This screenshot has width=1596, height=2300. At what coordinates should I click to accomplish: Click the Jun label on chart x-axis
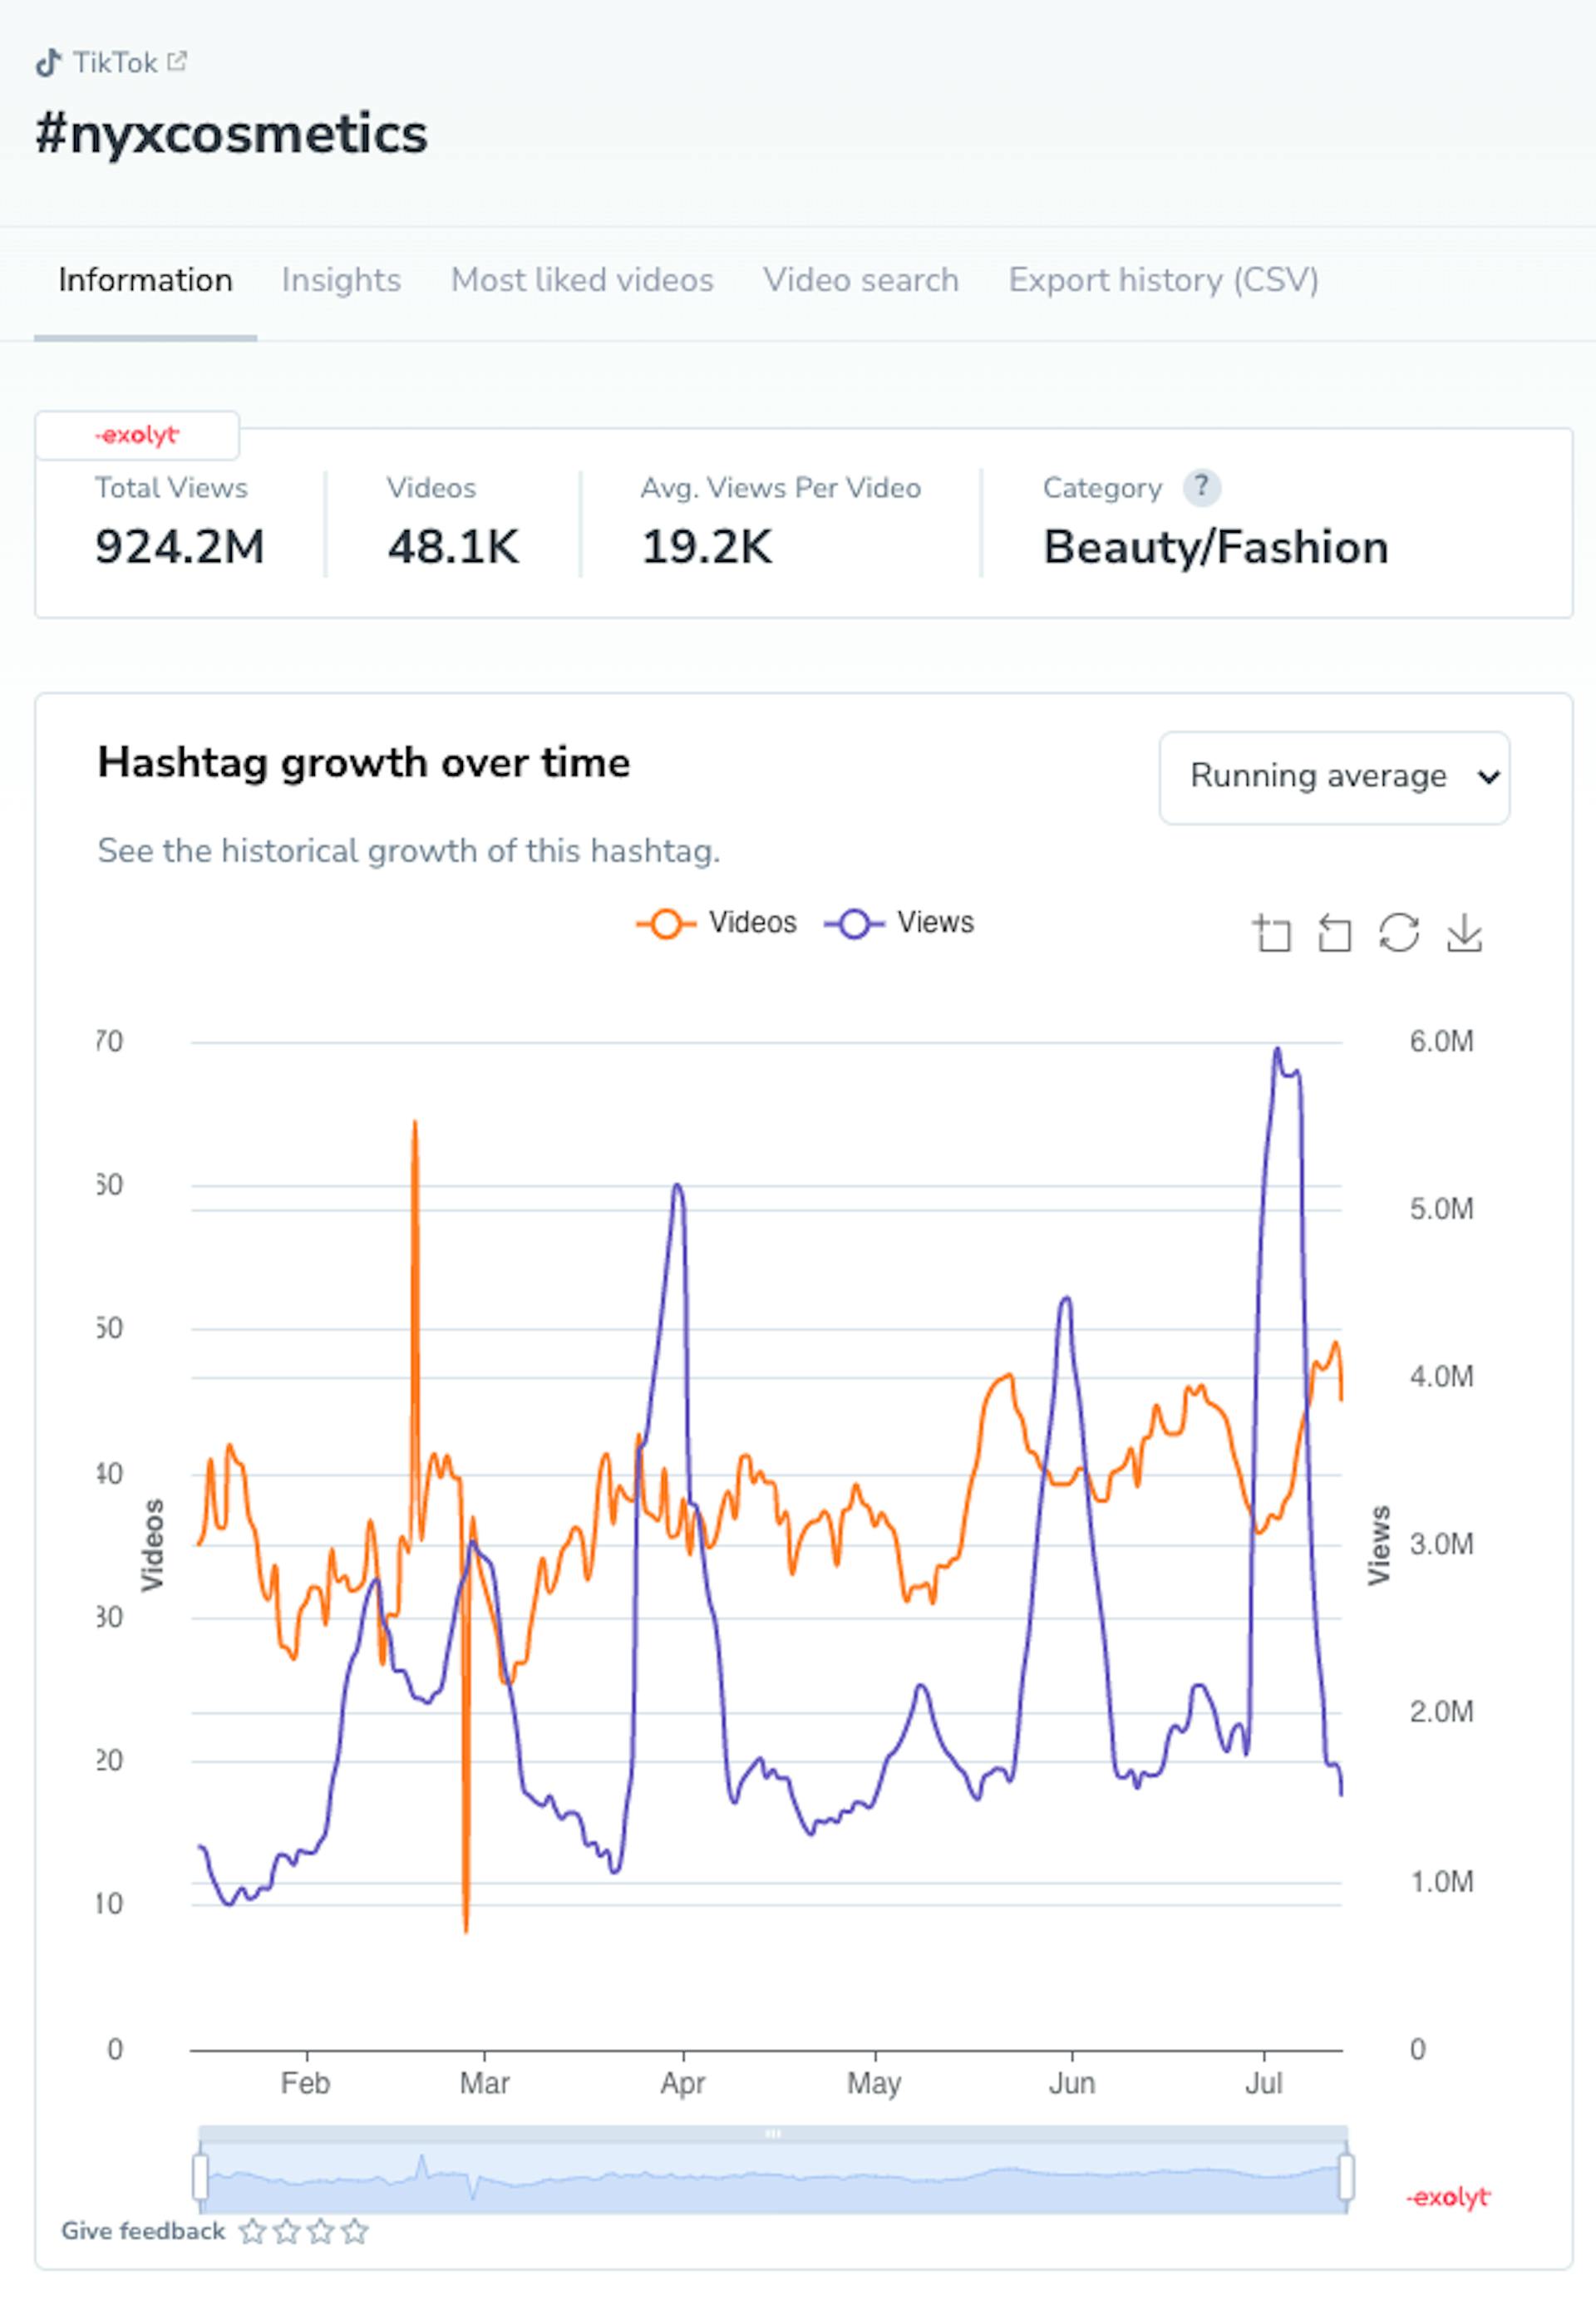coord(1072,2083)
